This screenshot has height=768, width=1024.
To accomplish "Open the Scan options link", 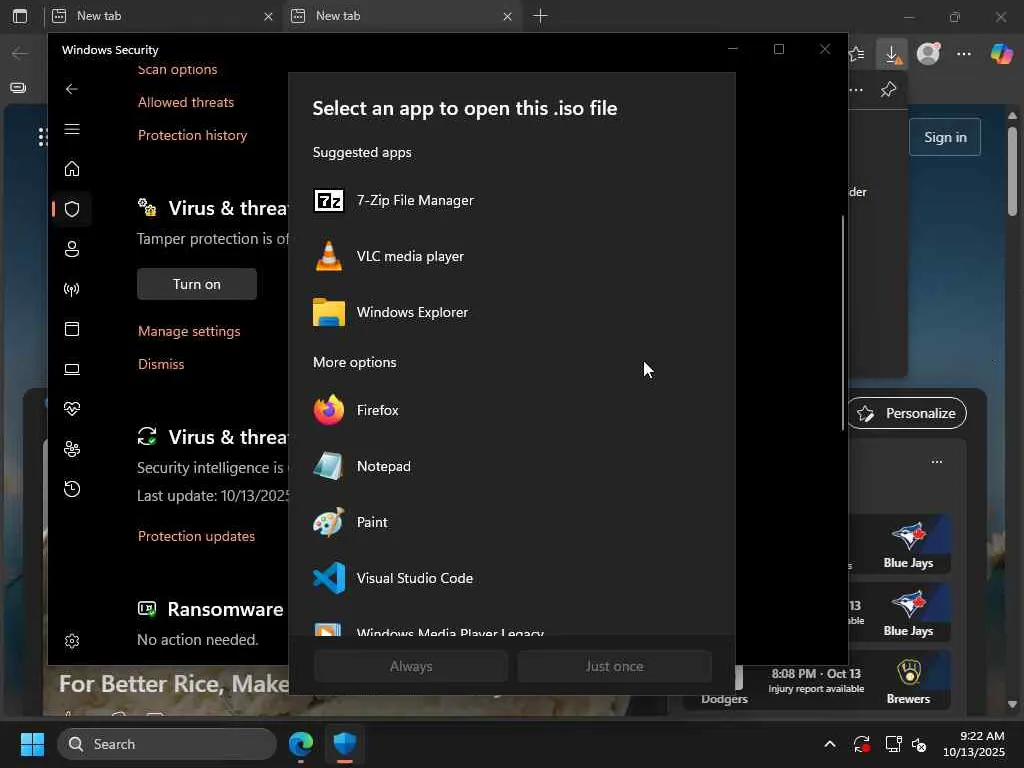I will 177,69.
